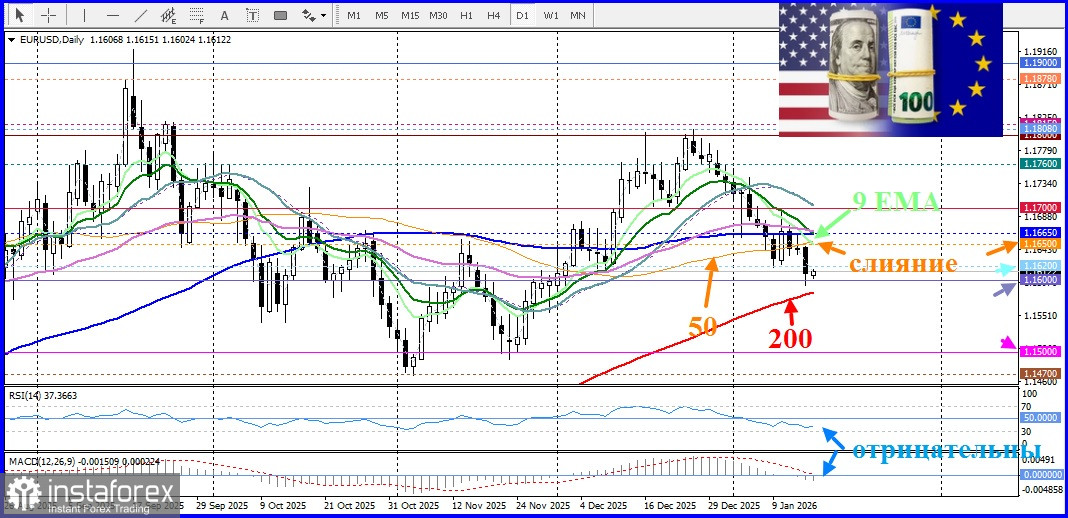
Task: Select the equidistant channel tool
Action: point(169,14)
